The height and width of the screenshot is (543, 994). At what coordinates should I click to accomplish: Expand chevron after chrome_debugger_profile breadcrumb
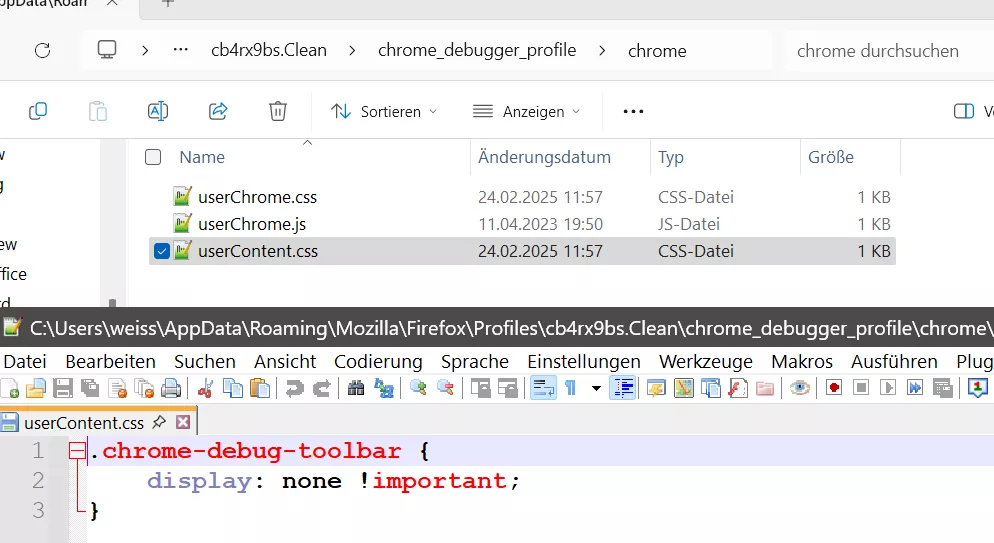(602, 51)
